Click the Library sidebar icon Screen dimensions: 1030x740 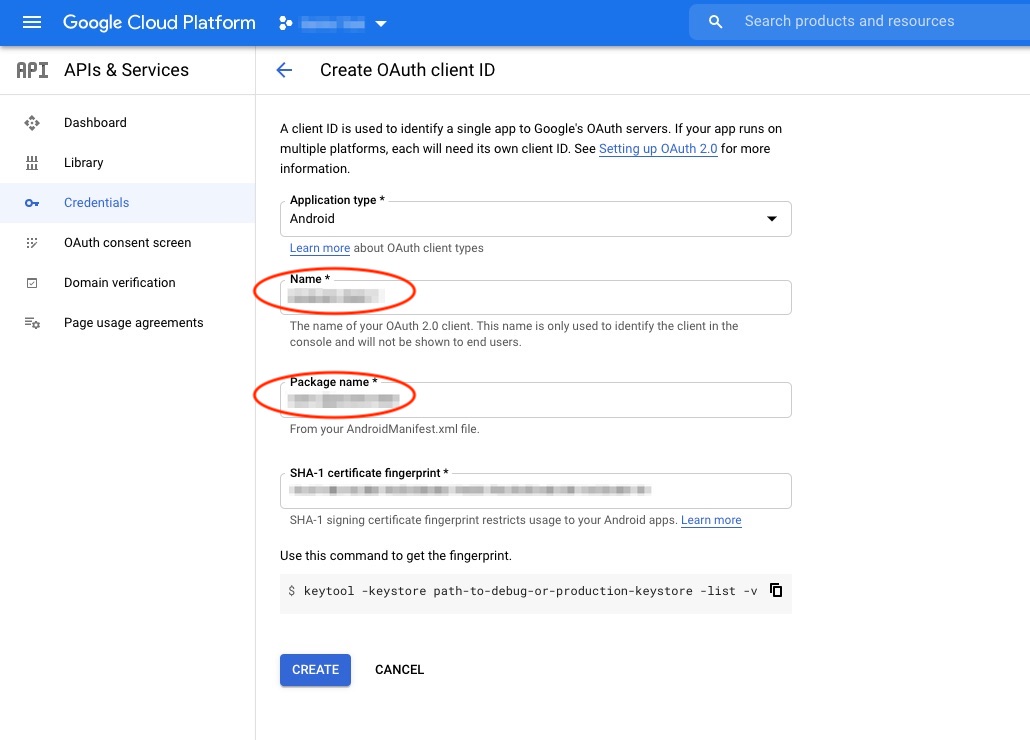(32, 163)
